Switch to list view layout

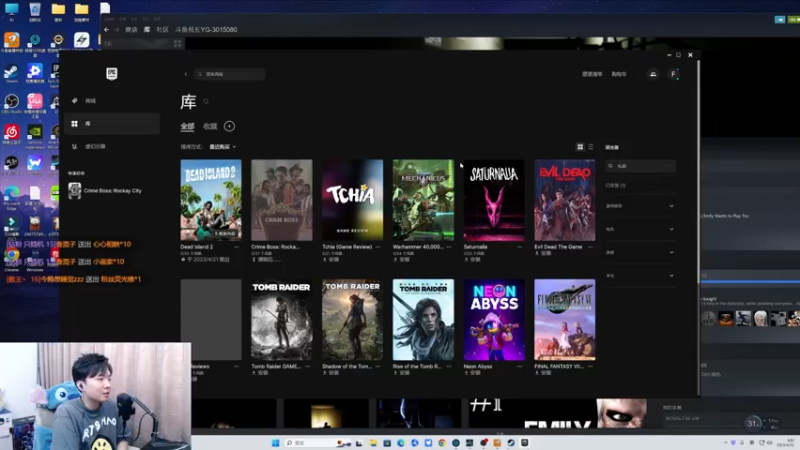(591, 147)
